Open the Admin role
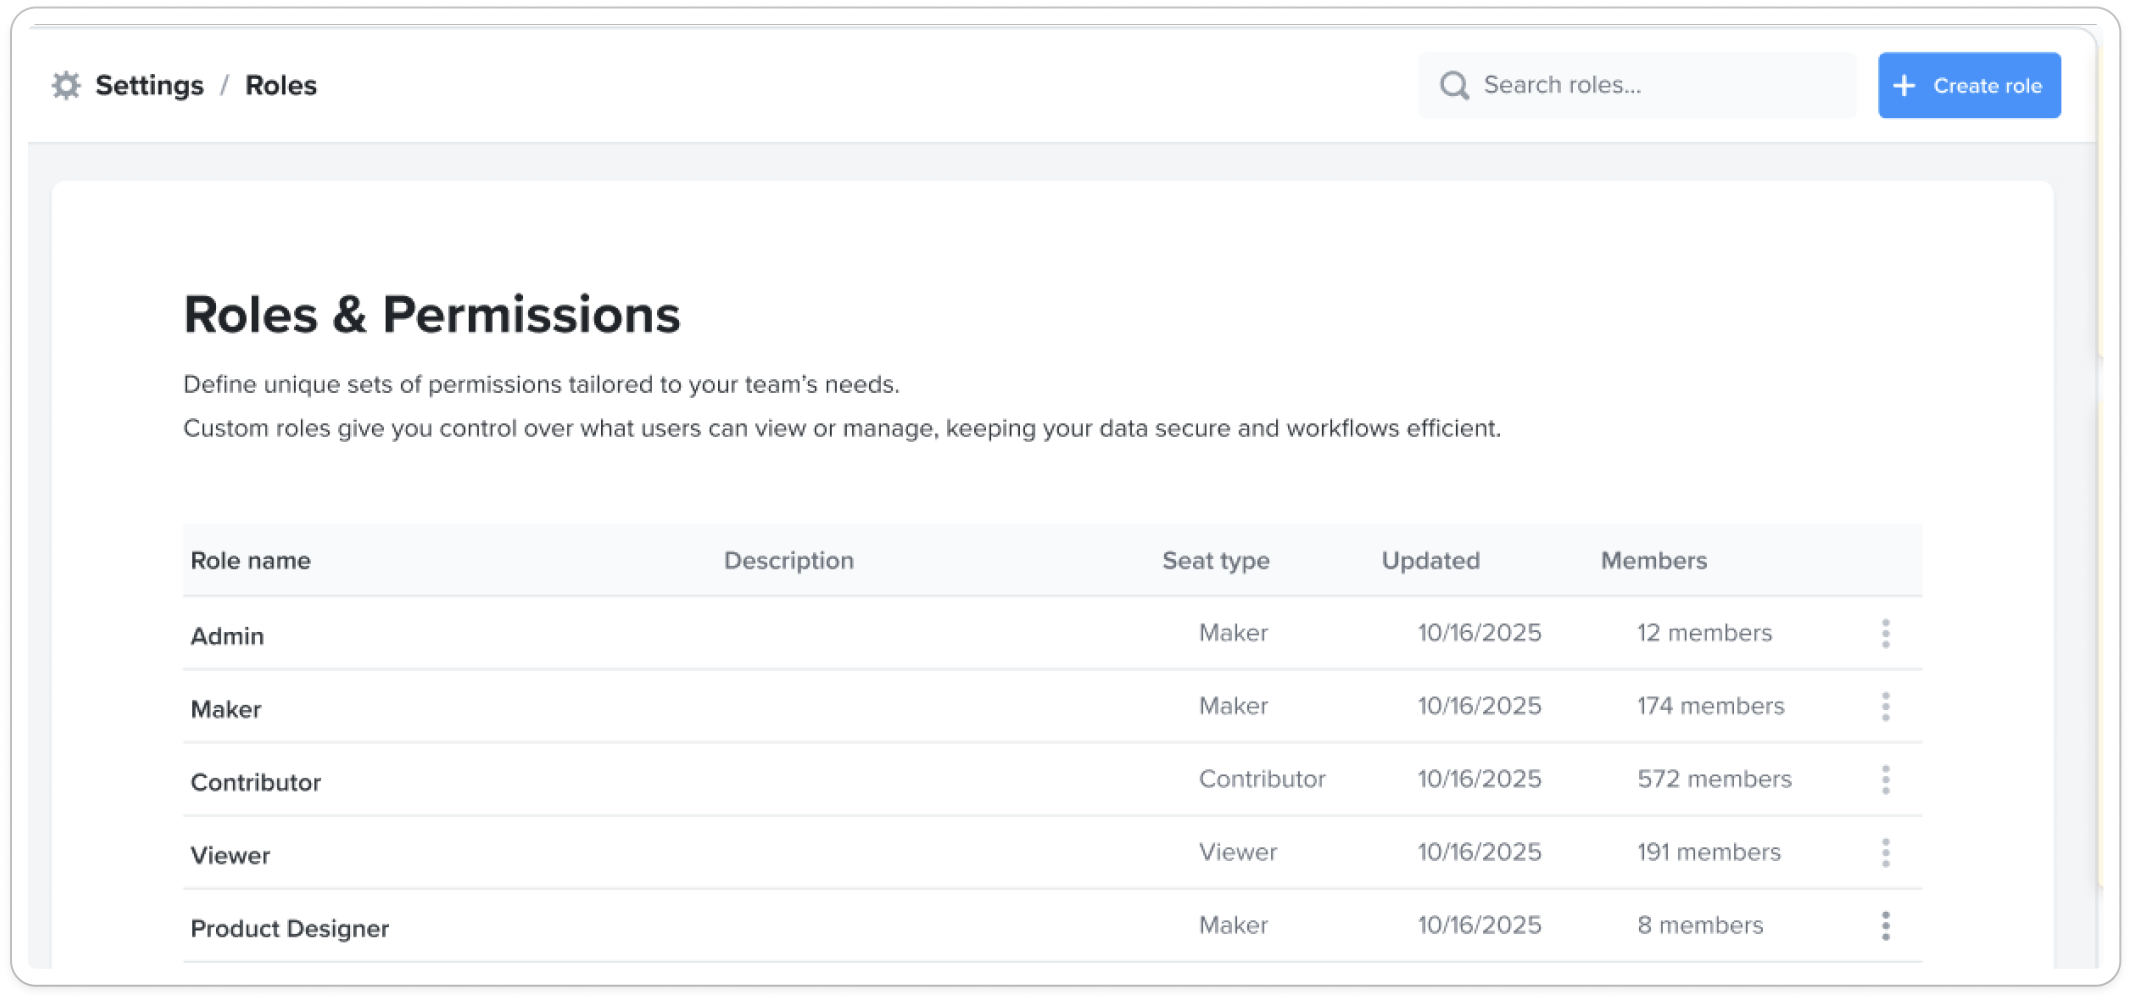 point(227,636)
